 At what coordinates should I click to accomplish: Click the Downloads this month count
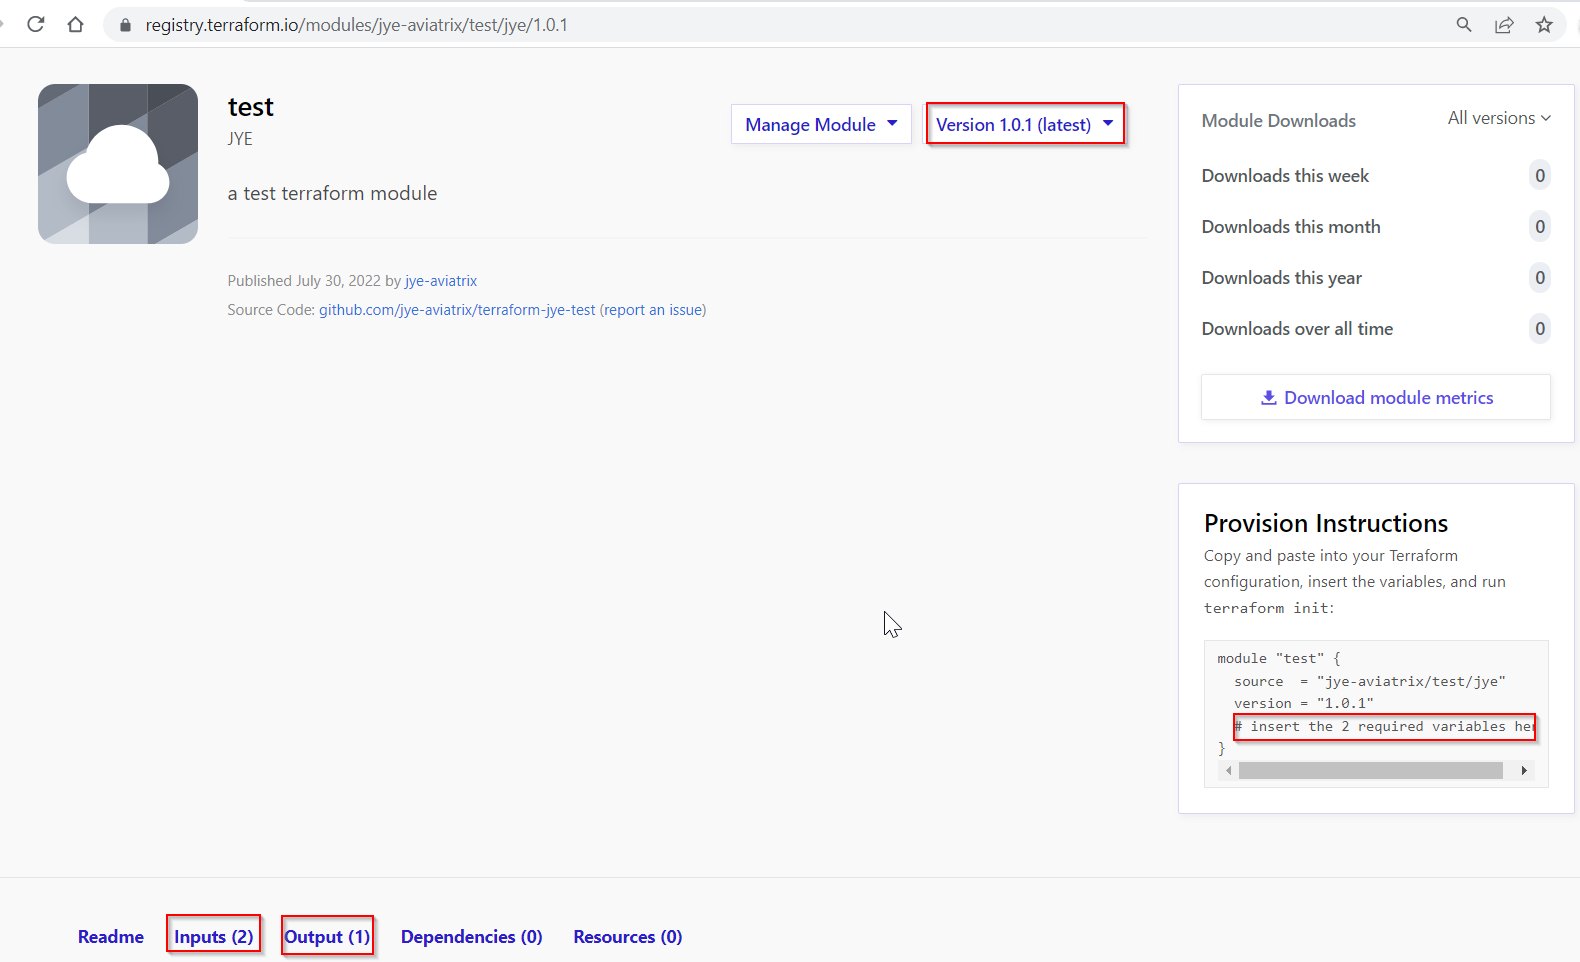[x=1540, y=227]
